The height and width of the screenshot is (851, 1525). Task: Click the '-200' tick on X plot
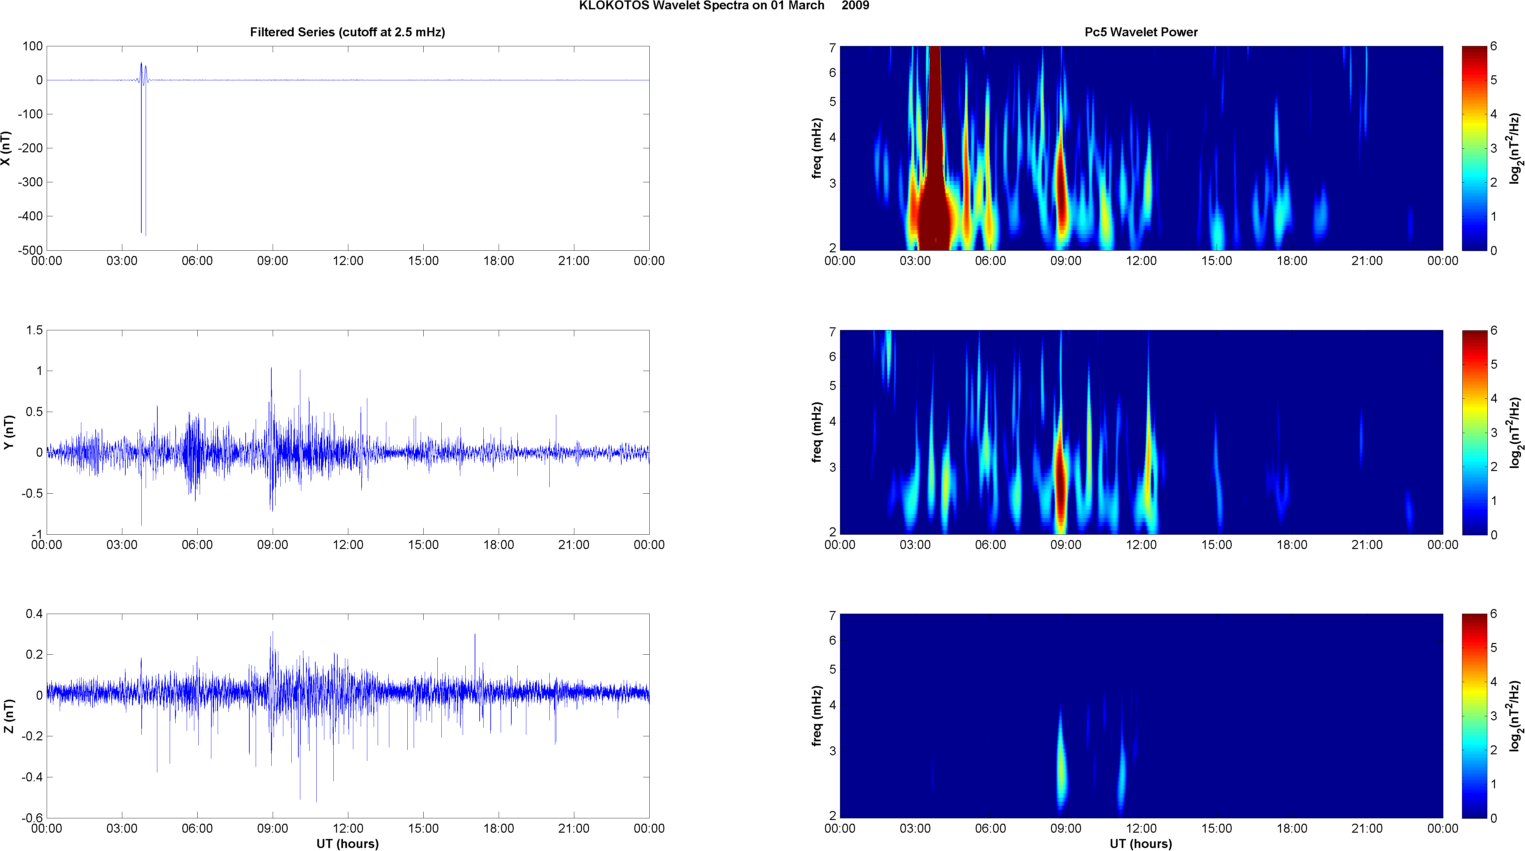[30, 148]
